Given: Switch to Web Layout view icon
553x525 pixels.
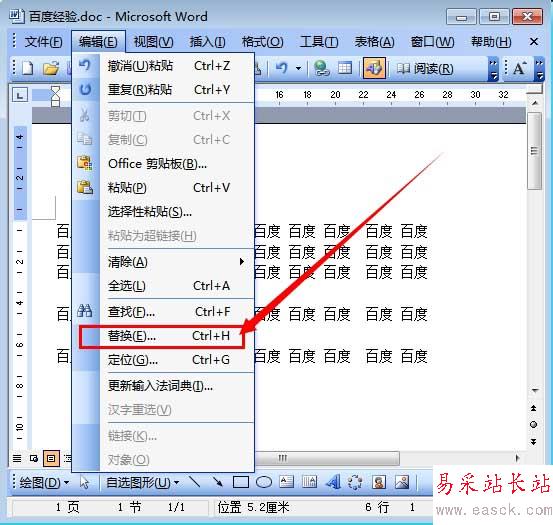Looking at the screenshot, I should point(34,458).
